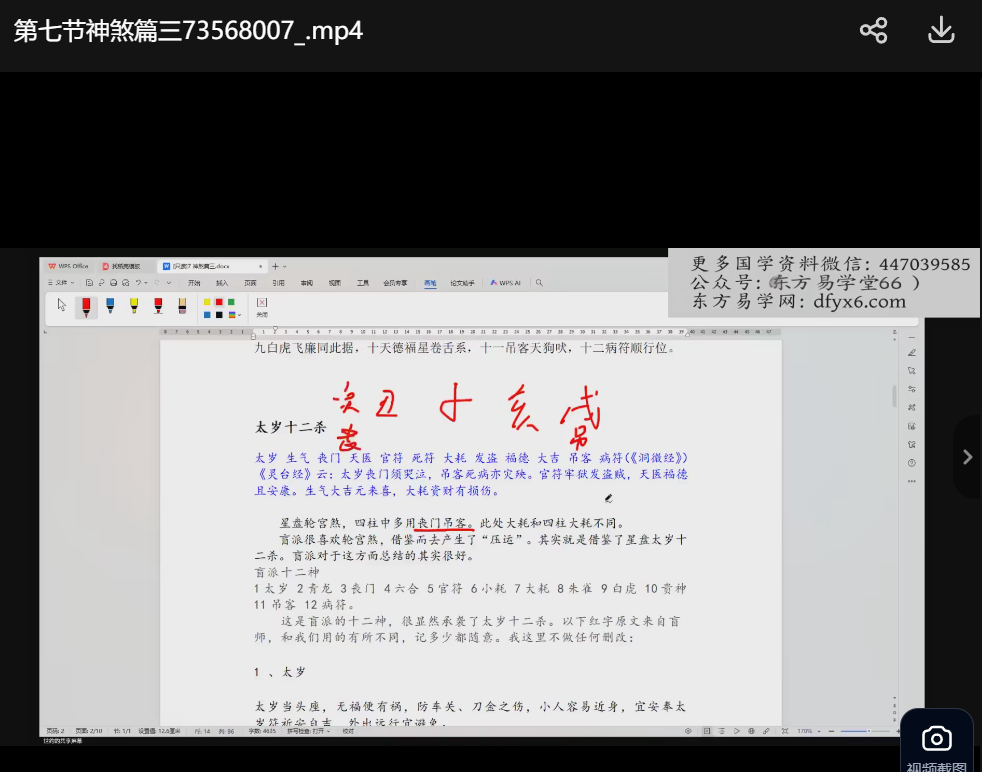
Task: Pick the green color swatch
Action: pos(232,302)
